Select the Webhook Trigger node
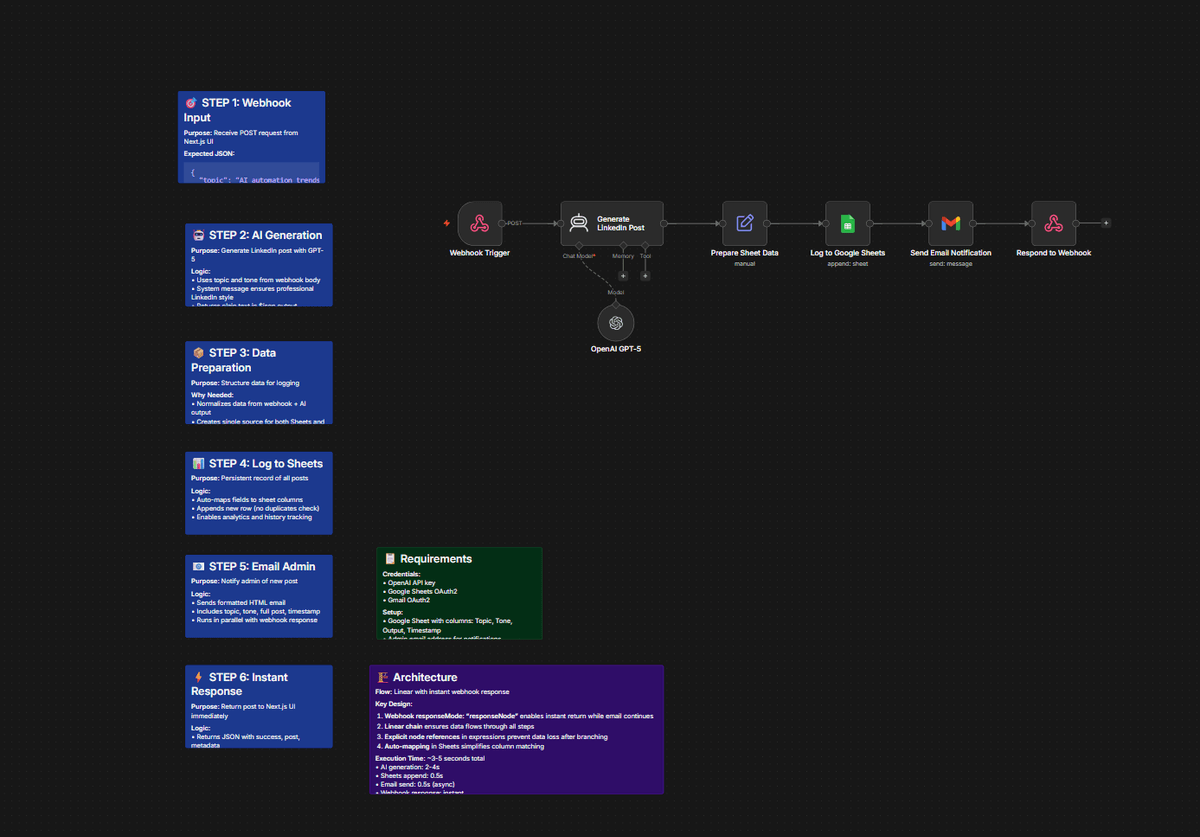Screen dimensions: 1200x837 [x=480, y=223]
